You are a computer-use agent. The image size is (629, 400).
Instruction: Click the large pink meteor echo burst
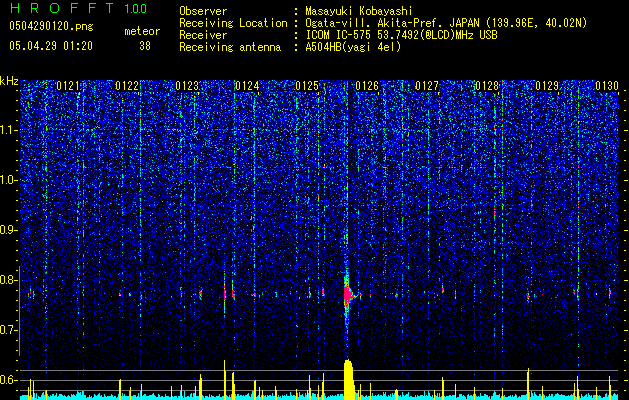pyautogui.click(x=348, y=295)
